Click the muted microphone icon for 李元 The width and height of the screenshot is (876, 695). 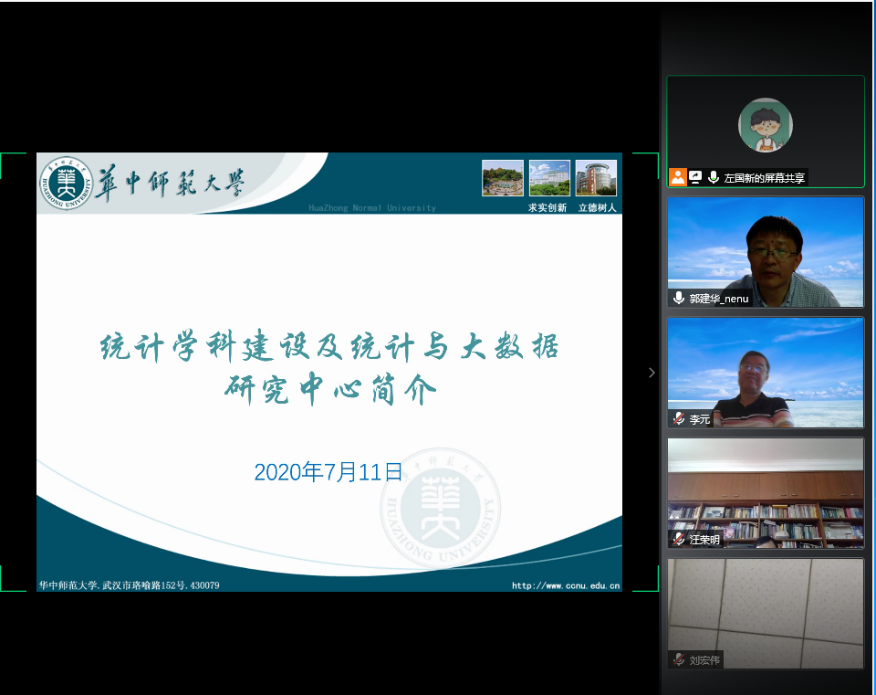[x=679, y=418]
